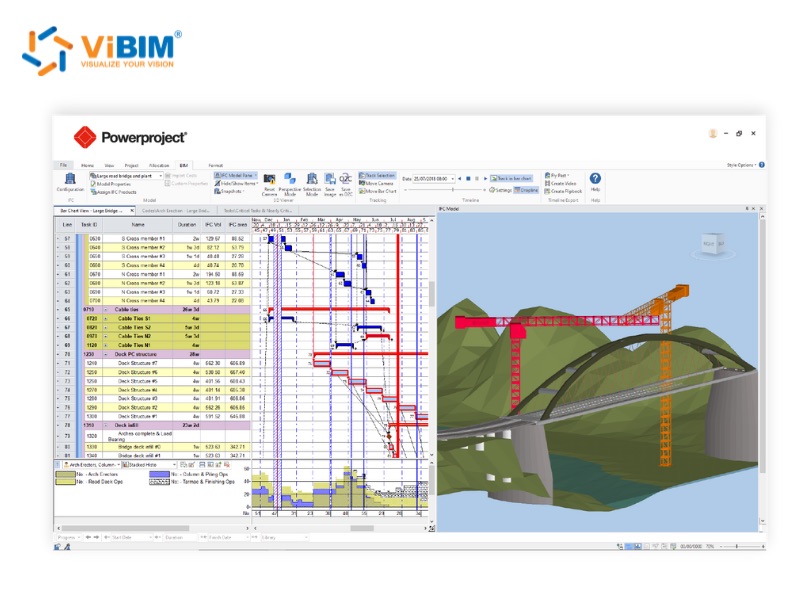
Task: Collapse the Deck PC structure summary task
Action: [106, 354]
